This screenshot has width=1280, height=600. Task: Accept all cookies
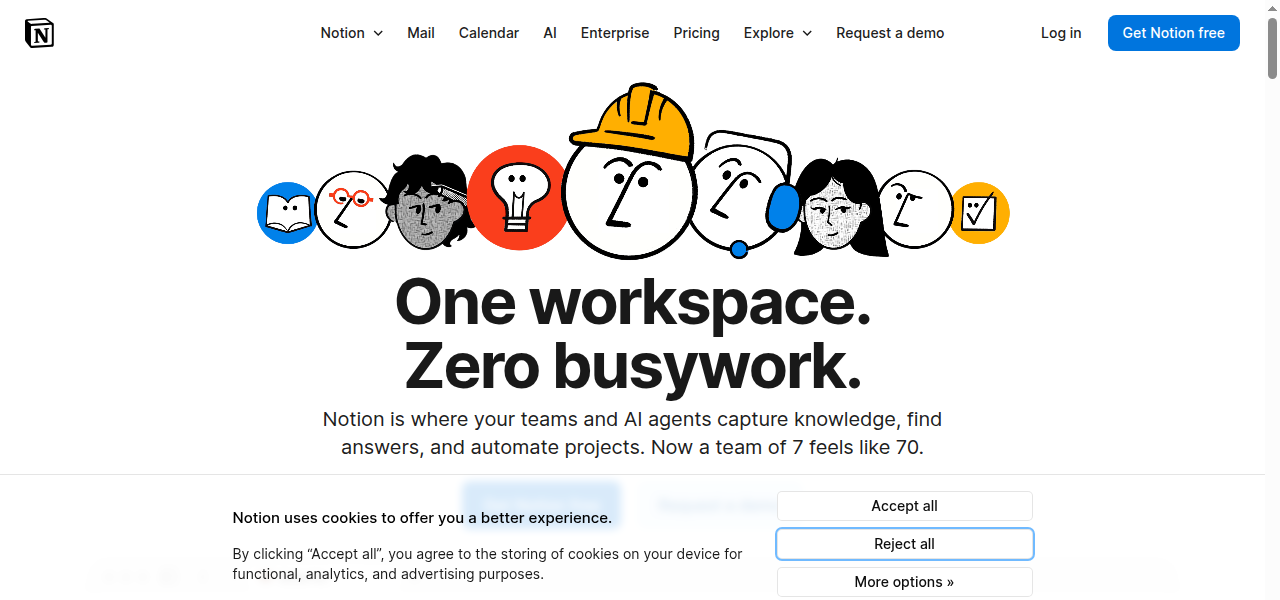904,506
